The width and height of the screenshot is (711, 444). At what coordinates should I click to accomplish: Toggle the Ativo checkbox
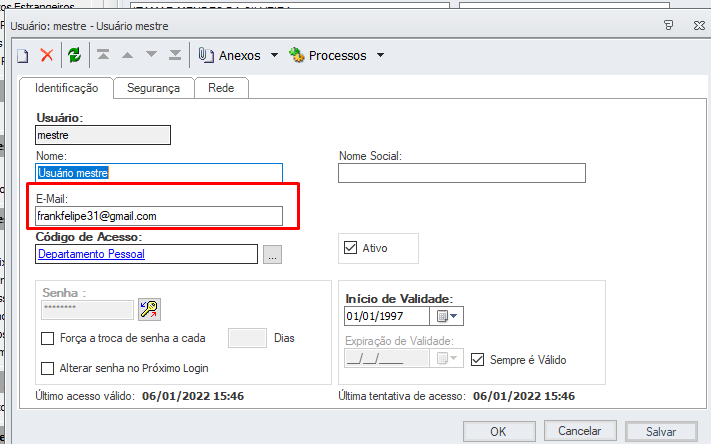[351, 248]
